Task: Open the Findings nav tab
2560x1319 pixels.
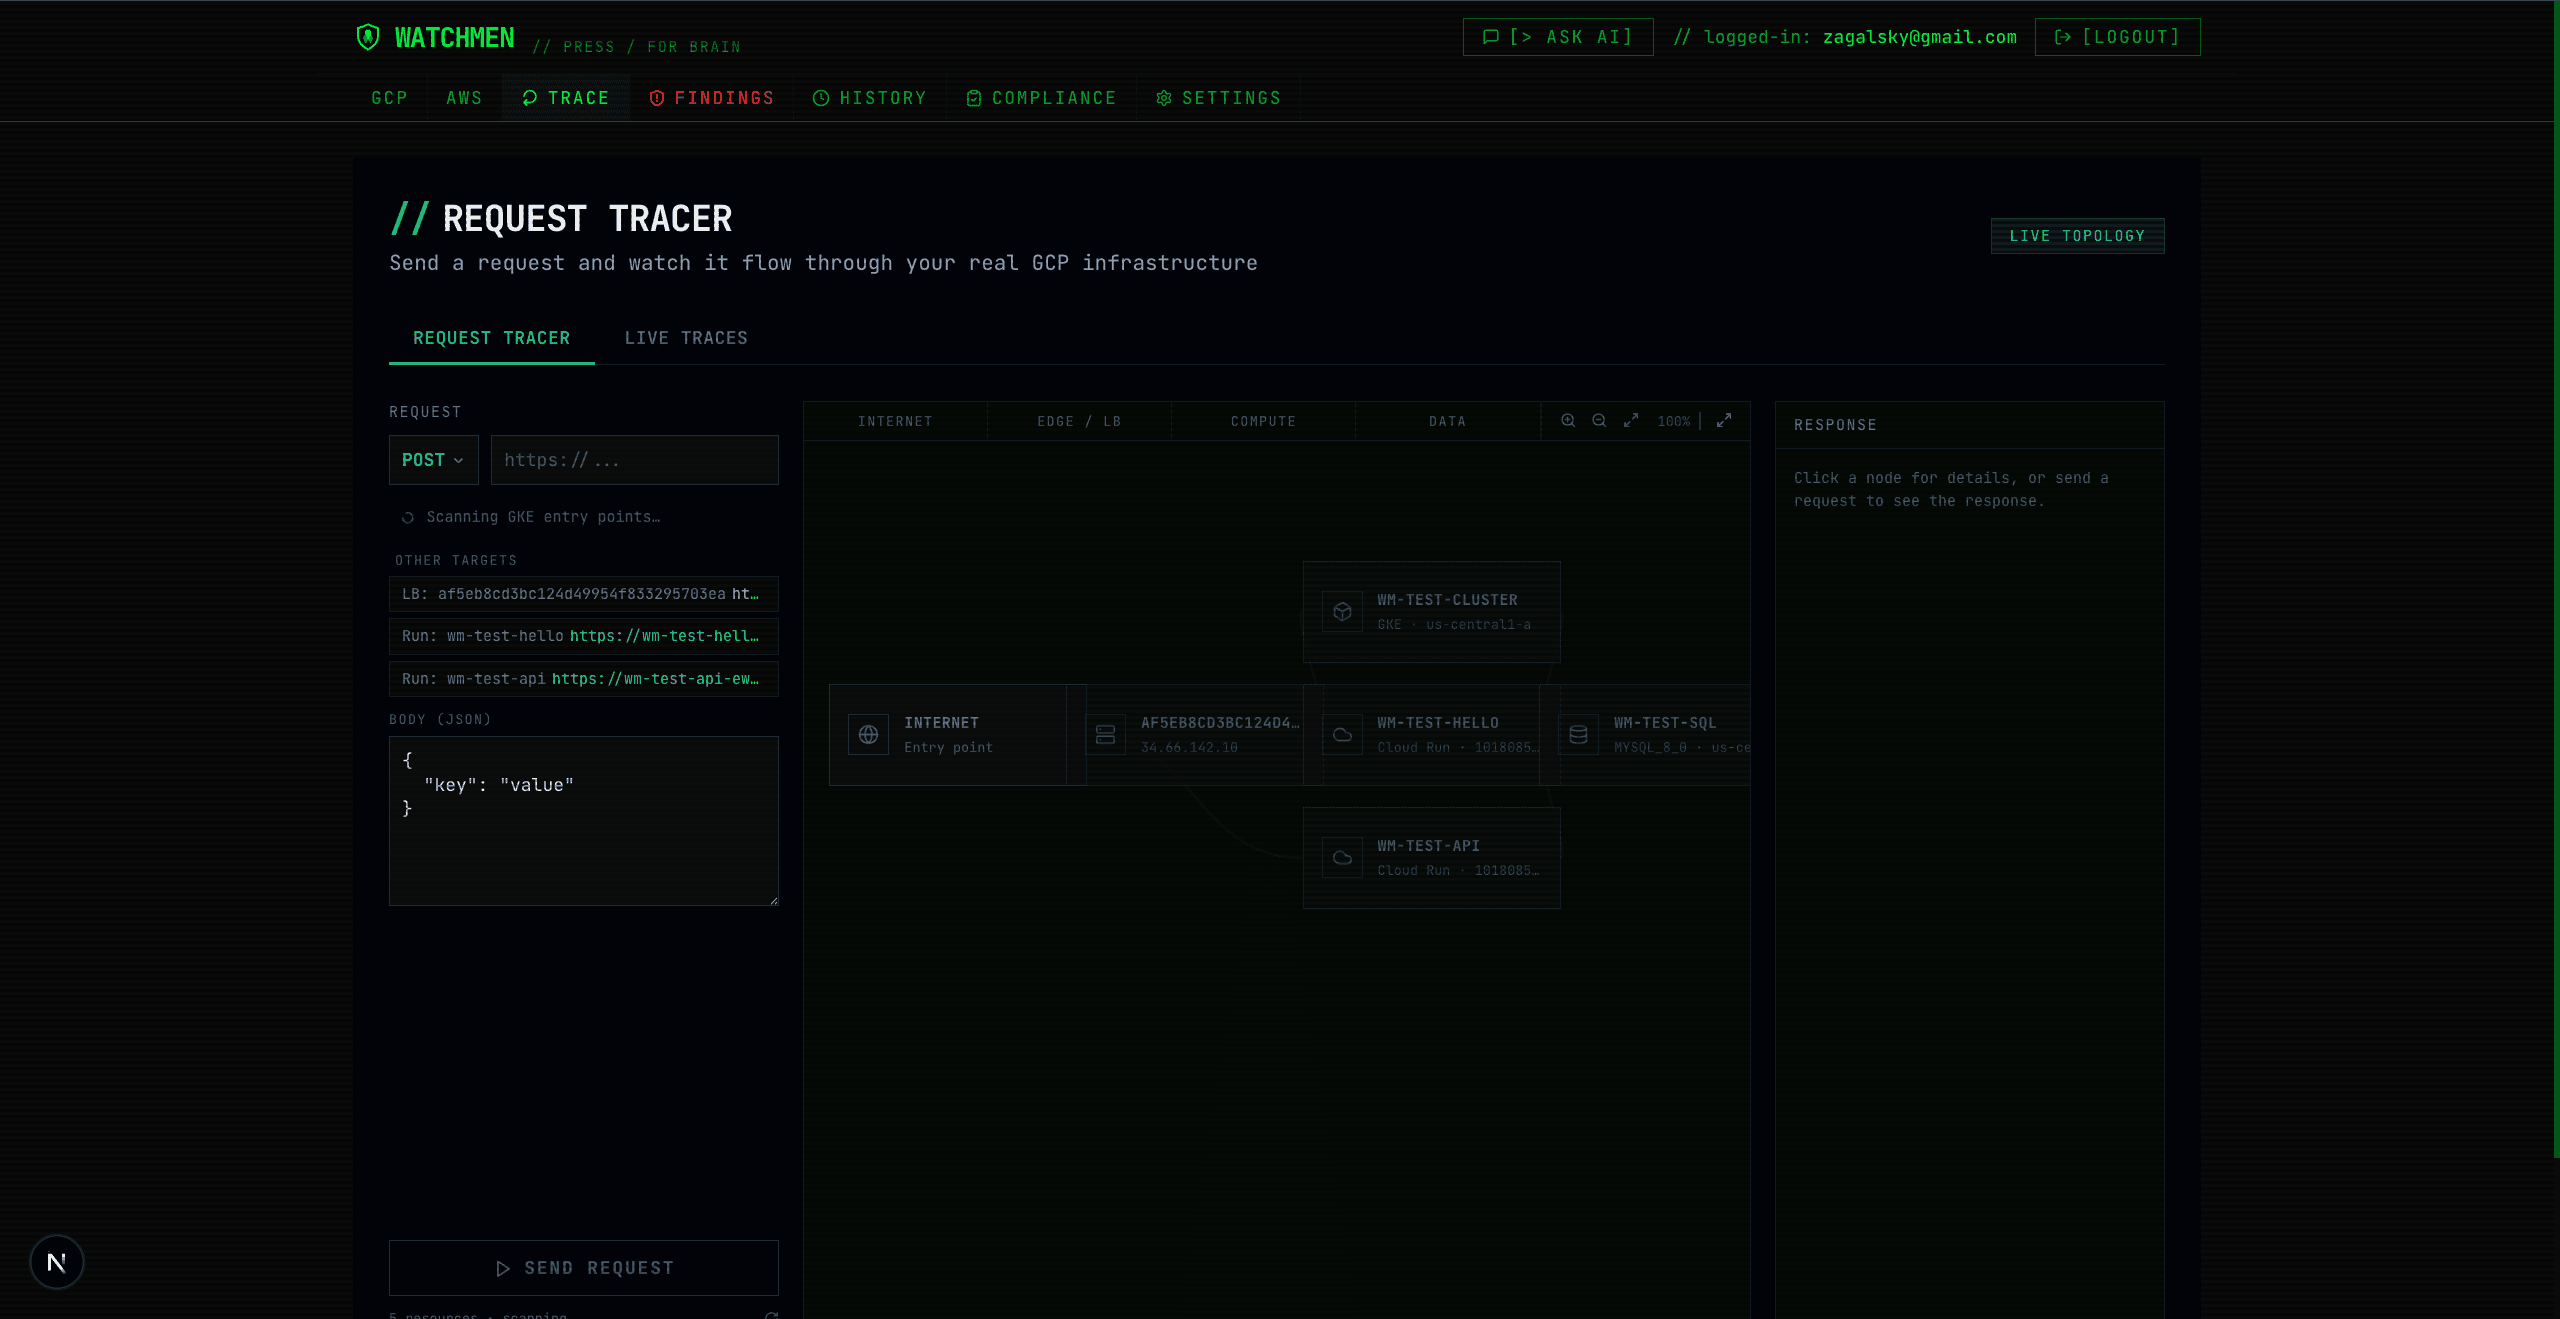Action: pos(712,98)
